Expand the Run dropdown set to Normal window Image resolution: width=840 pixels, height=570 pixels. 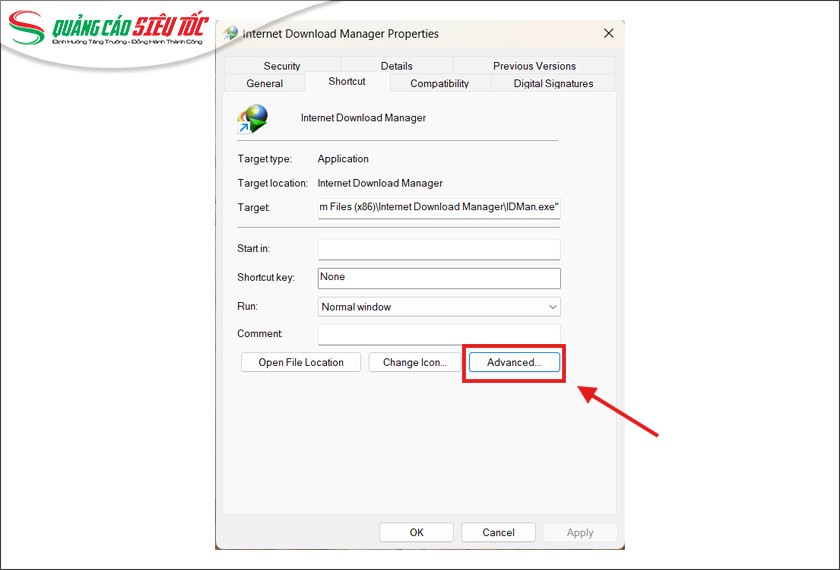point(438,307)
